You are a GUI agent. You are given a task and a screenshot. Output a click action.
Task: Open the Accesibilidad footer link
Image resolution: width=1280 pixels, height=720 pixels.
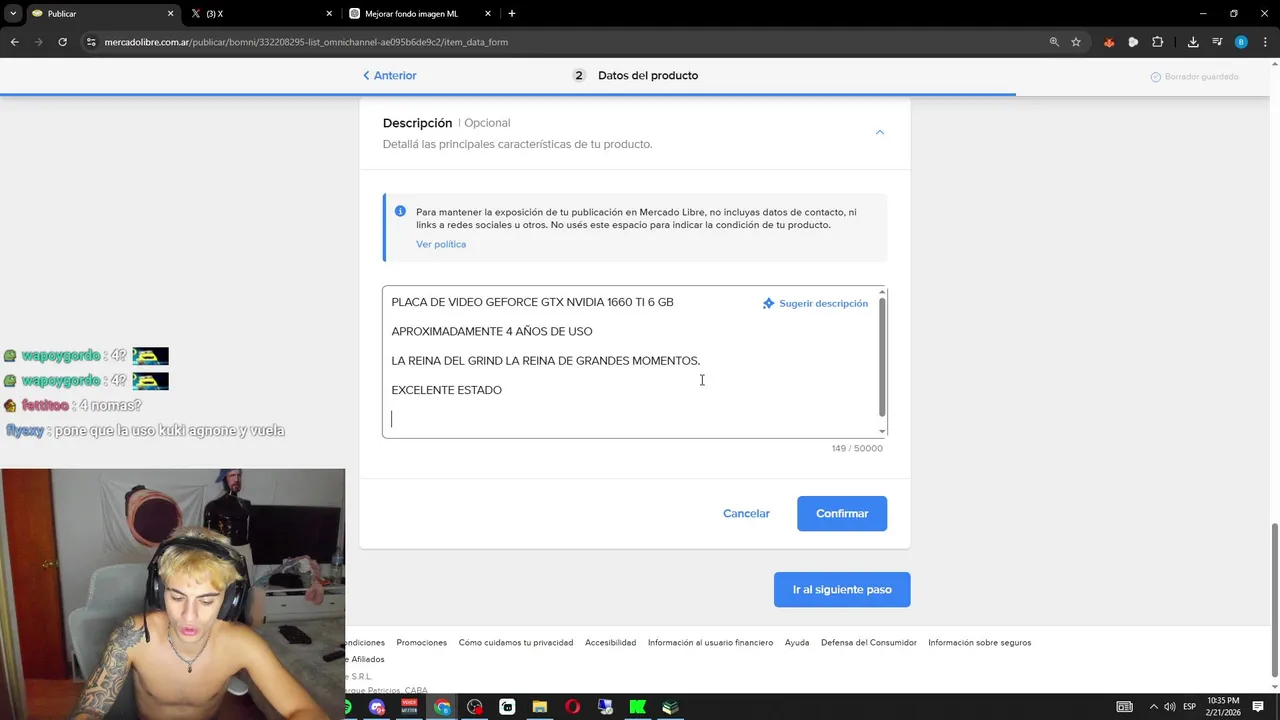coord(610,642)
